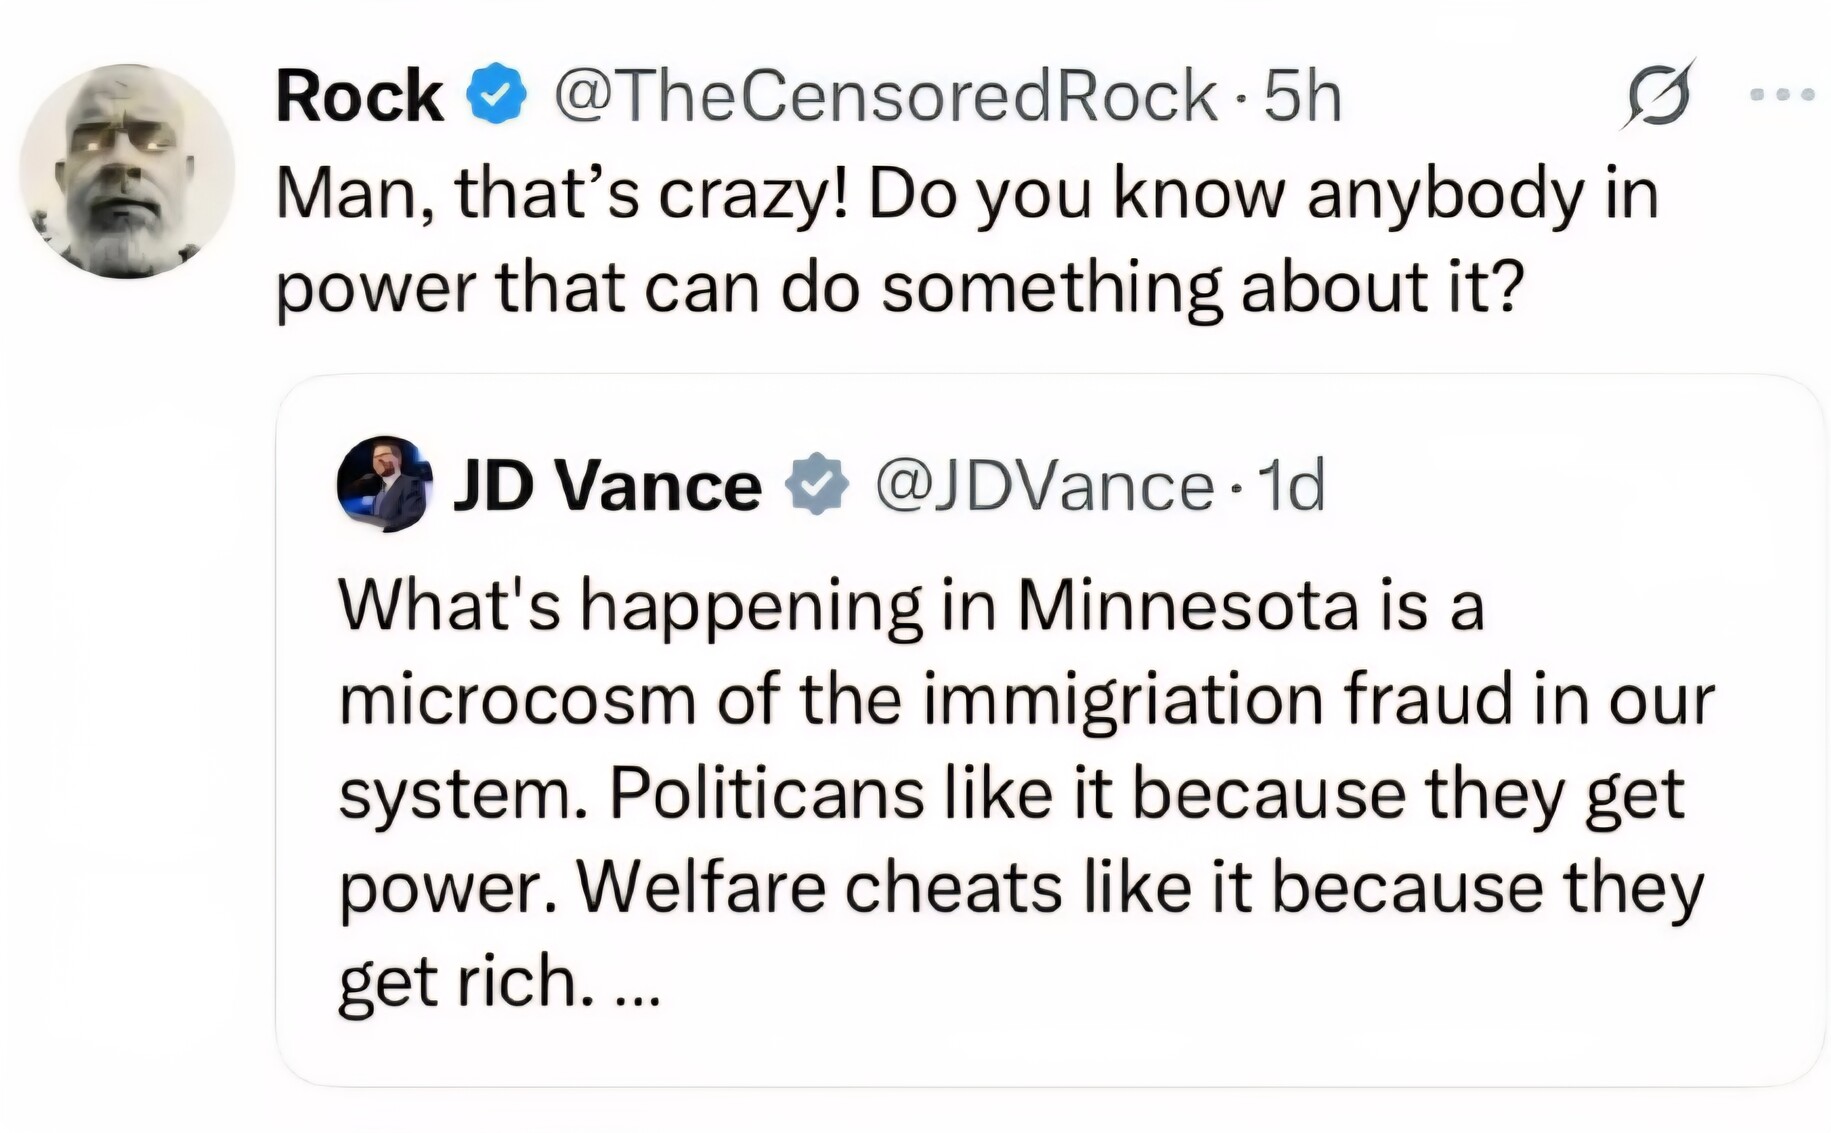This screenshot has width=1831, height=1133.
Task: Open the @TheCensoredRock handle link
Action: 885,96
